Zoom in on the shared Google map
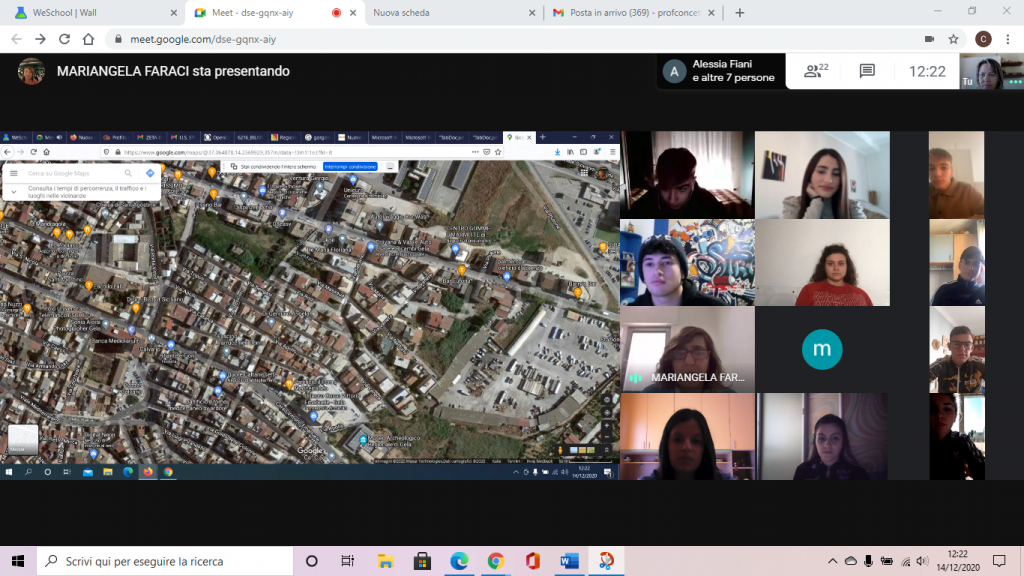 pos(607,425)
